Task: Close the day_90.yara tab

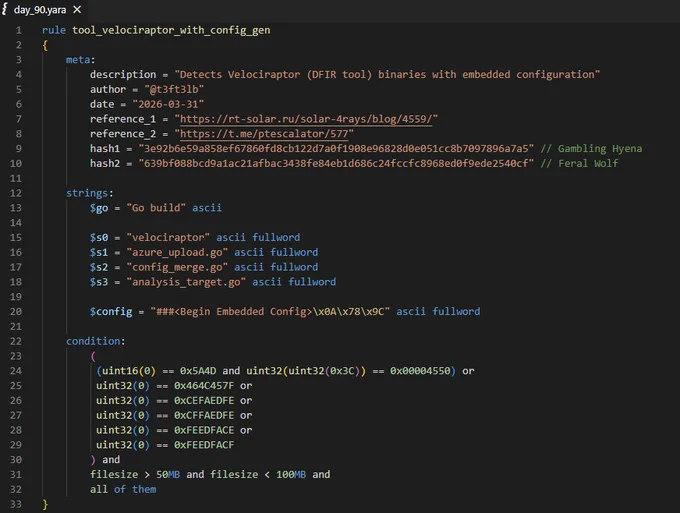Action: tap(77, 10)
